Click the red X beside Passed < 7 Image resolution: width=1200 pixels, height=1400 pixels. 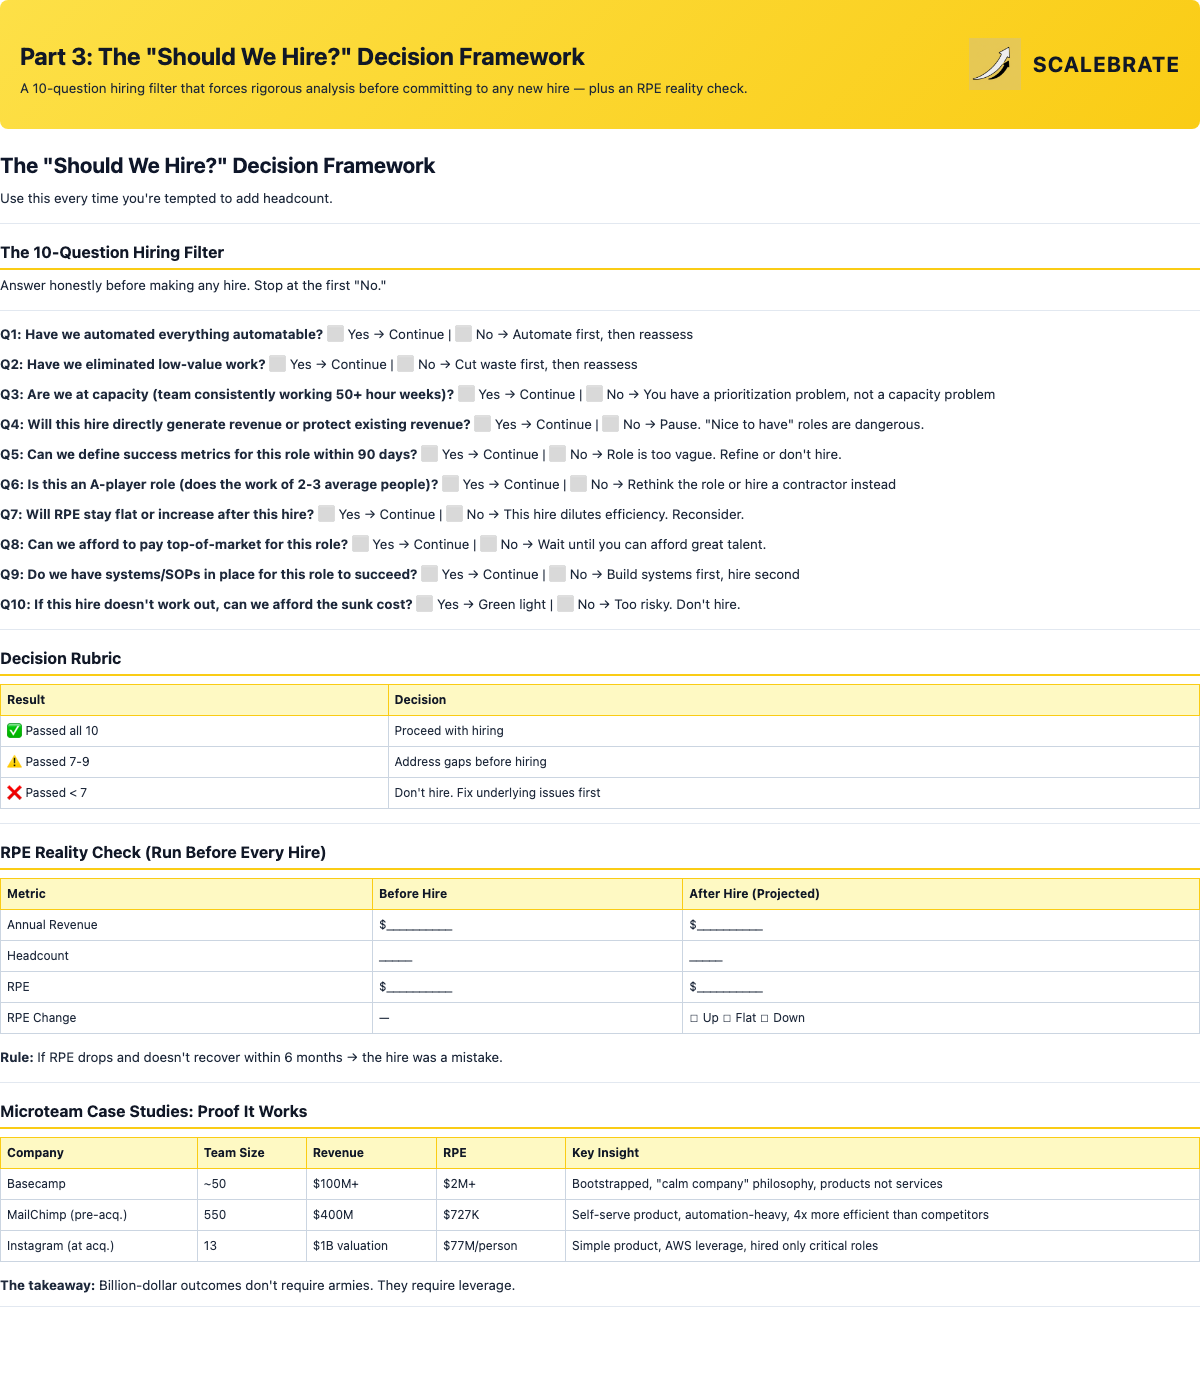14,793
